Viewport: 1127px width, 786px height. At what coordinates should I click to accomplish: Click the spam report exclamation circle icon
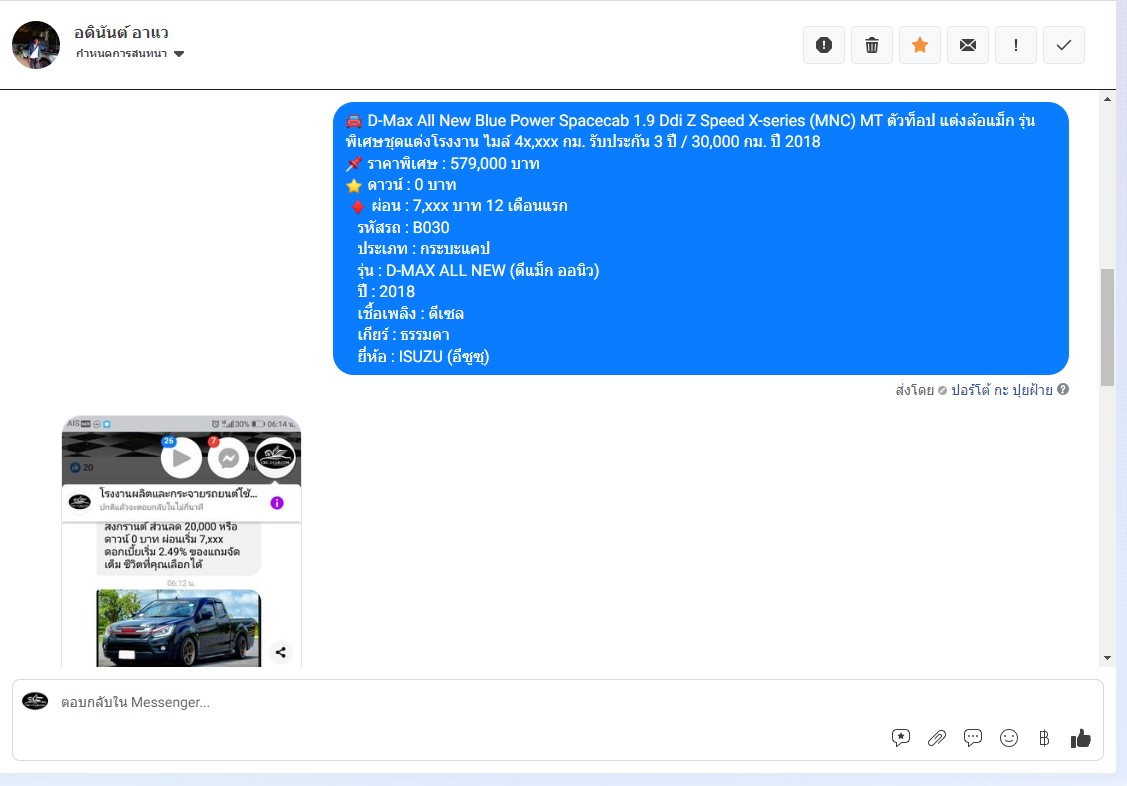[x=824, y=45]
